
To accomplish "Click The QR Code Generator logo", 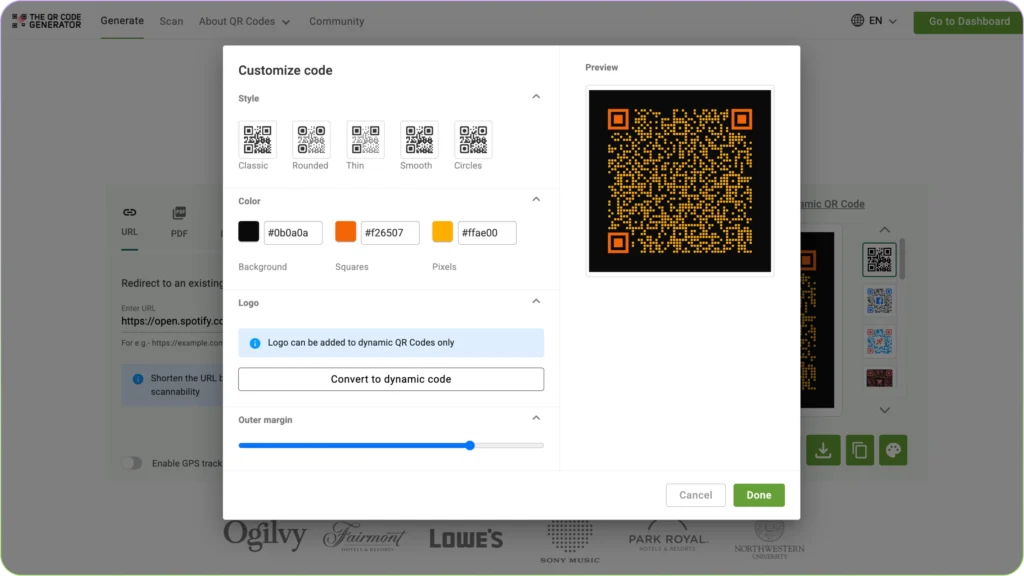I will 46,20.
